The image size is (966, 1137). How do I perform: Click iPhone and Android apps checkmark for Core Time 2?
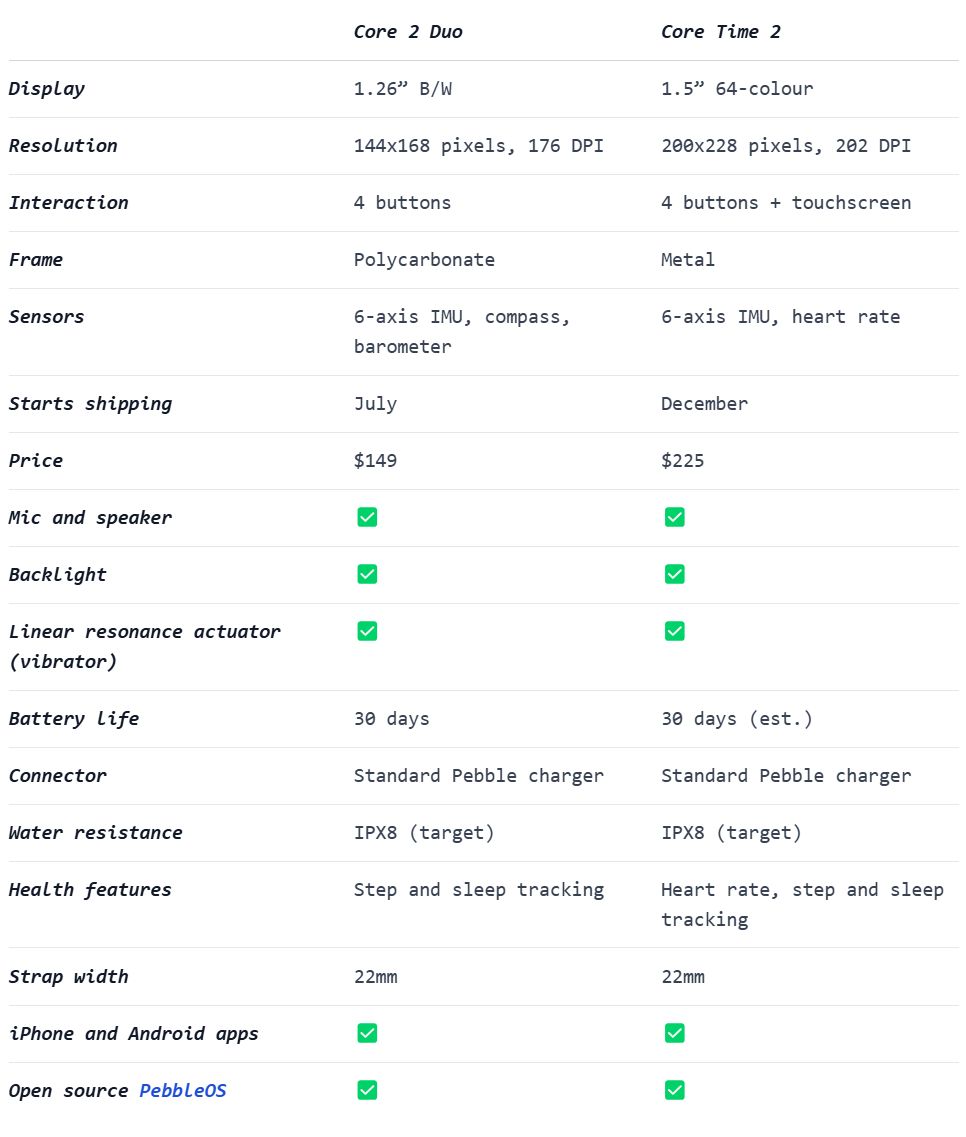(x=675, y=1033)
